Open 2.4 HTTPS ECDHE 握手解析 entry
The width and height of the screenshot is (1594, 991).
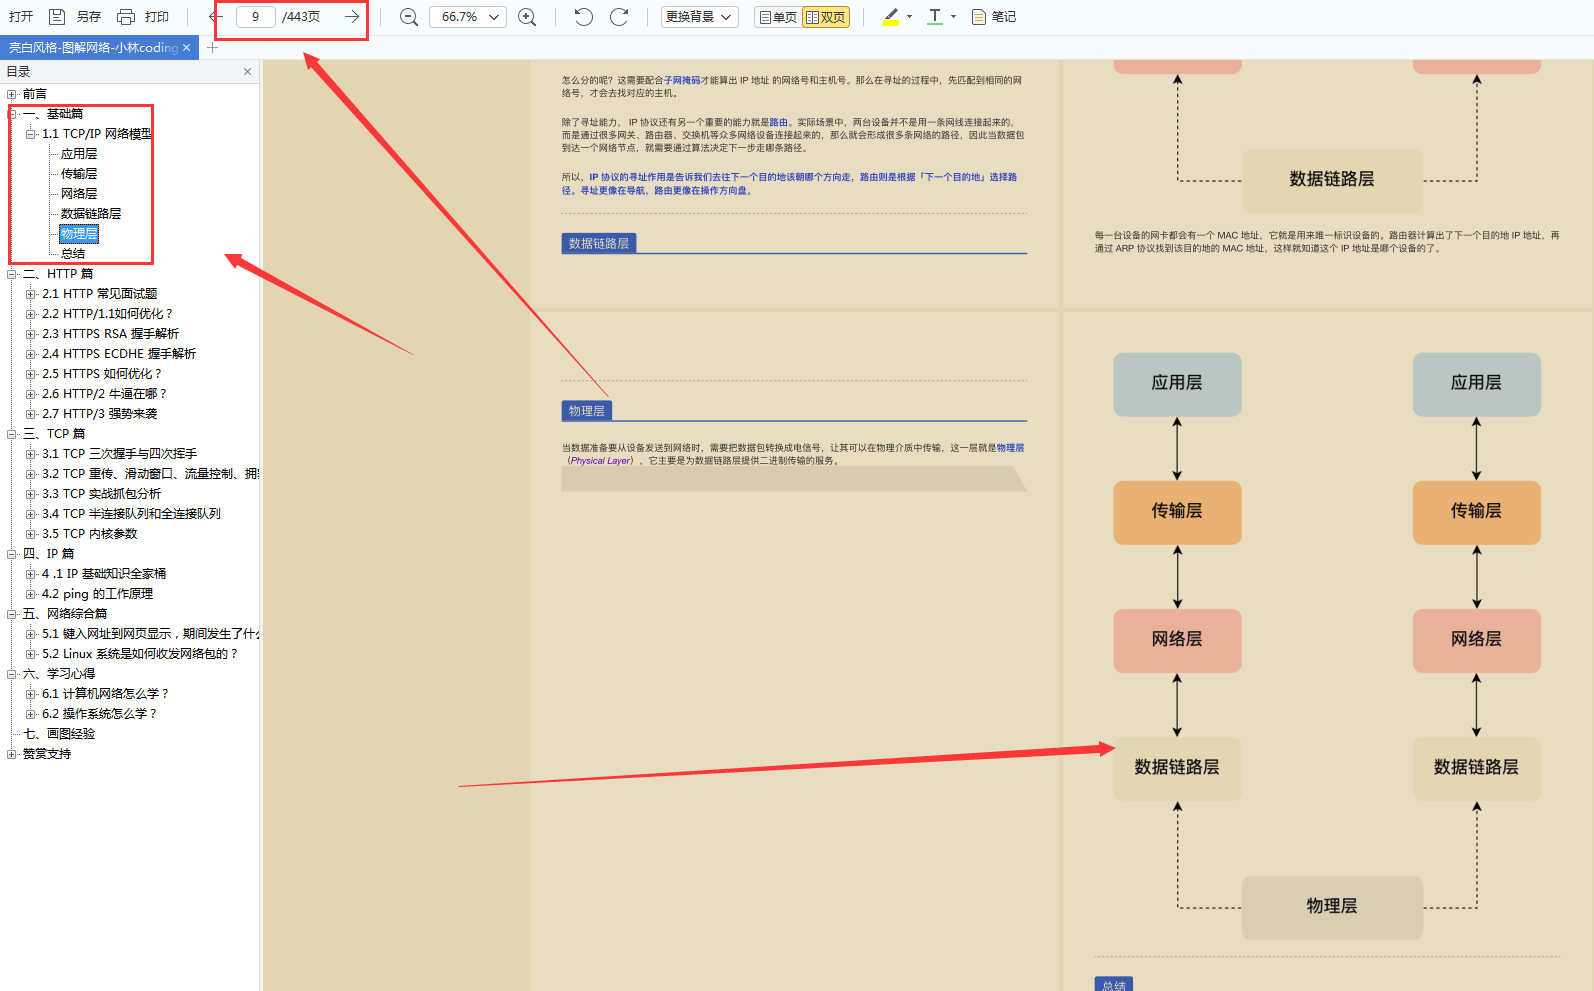pyautogui.click(x=119, y=354)
